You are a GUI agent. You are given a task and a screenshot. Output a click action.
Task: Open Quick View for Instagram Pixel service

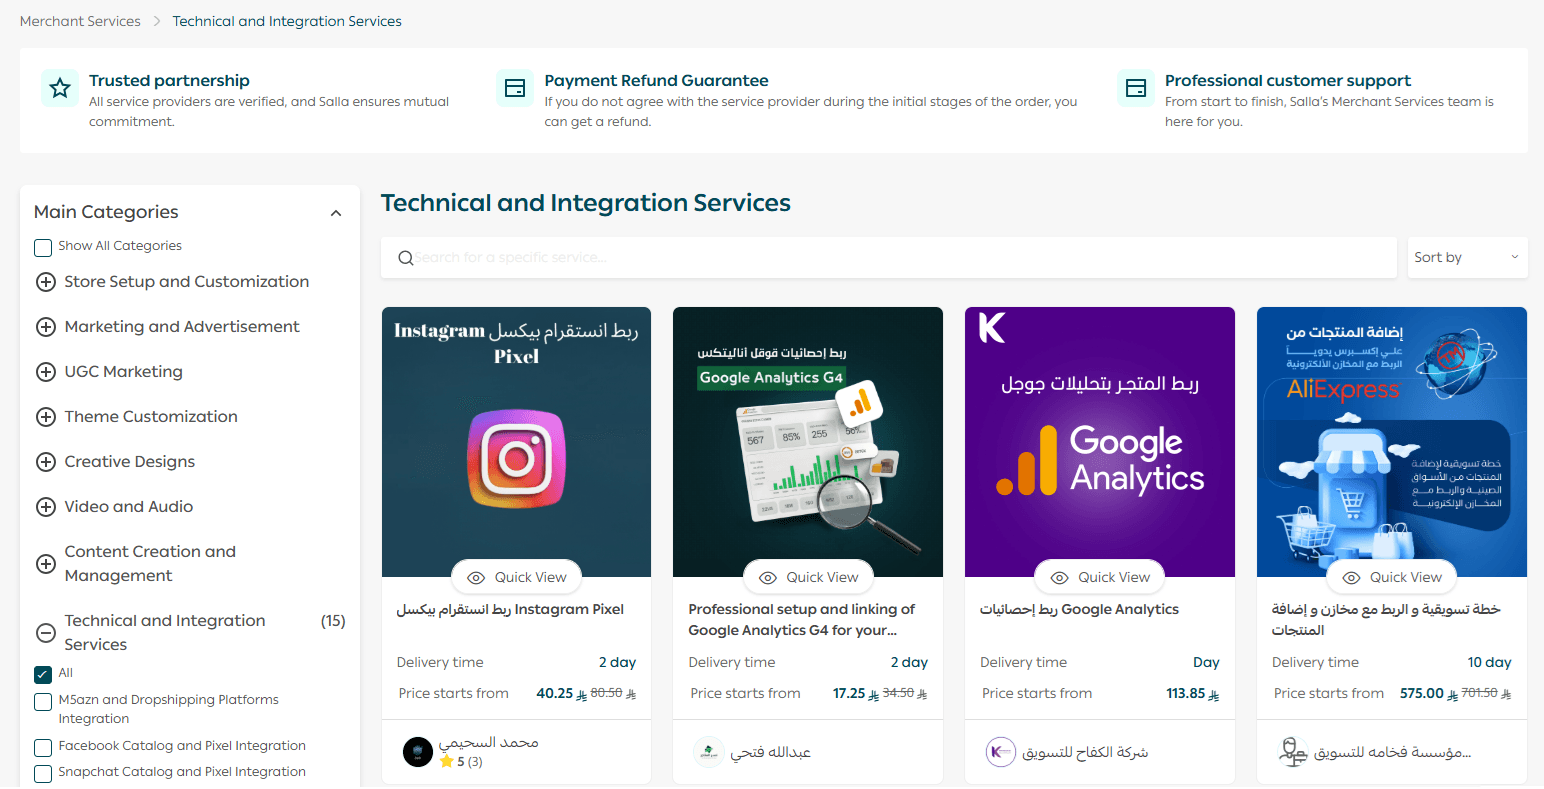517,577
